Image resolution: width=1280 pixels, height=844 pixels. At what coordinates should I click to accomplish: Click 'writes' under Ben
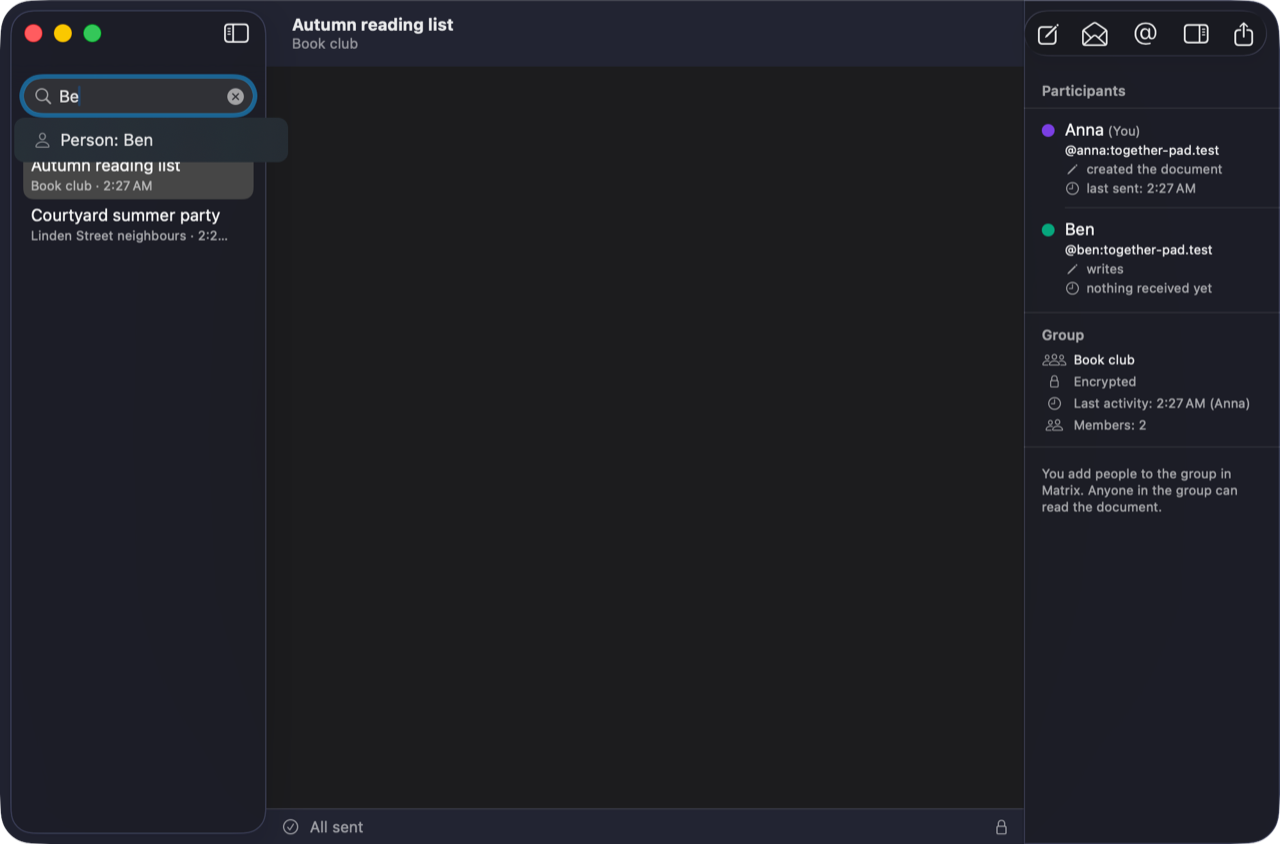pyautogui.click(x=1105, y=269)
